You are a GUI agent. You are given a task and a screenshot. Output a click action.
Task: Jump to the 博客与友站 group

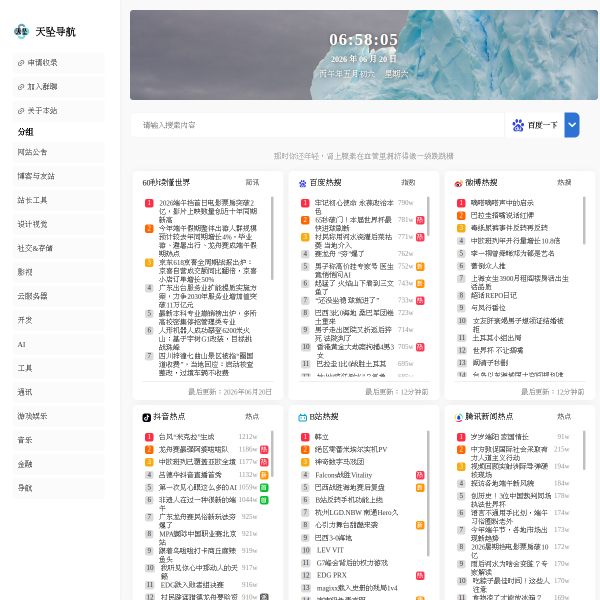click(x=59, y=176)
